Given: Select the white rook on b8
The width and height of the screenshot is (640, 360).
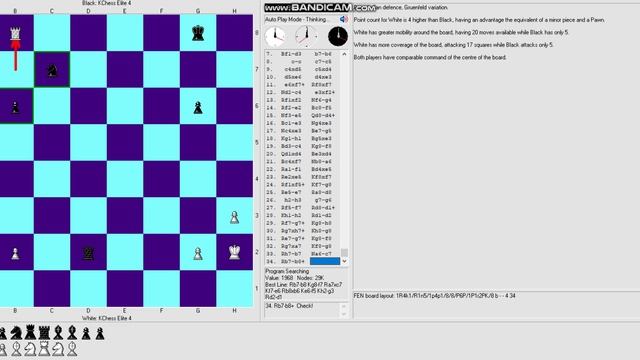Looking at the screenshot, I should (x=15, y=33).
